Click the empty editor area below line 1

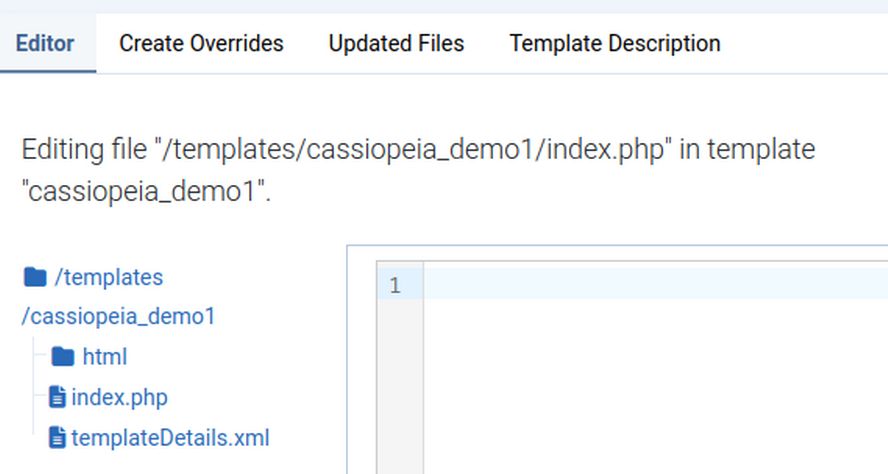pos(650,390)
